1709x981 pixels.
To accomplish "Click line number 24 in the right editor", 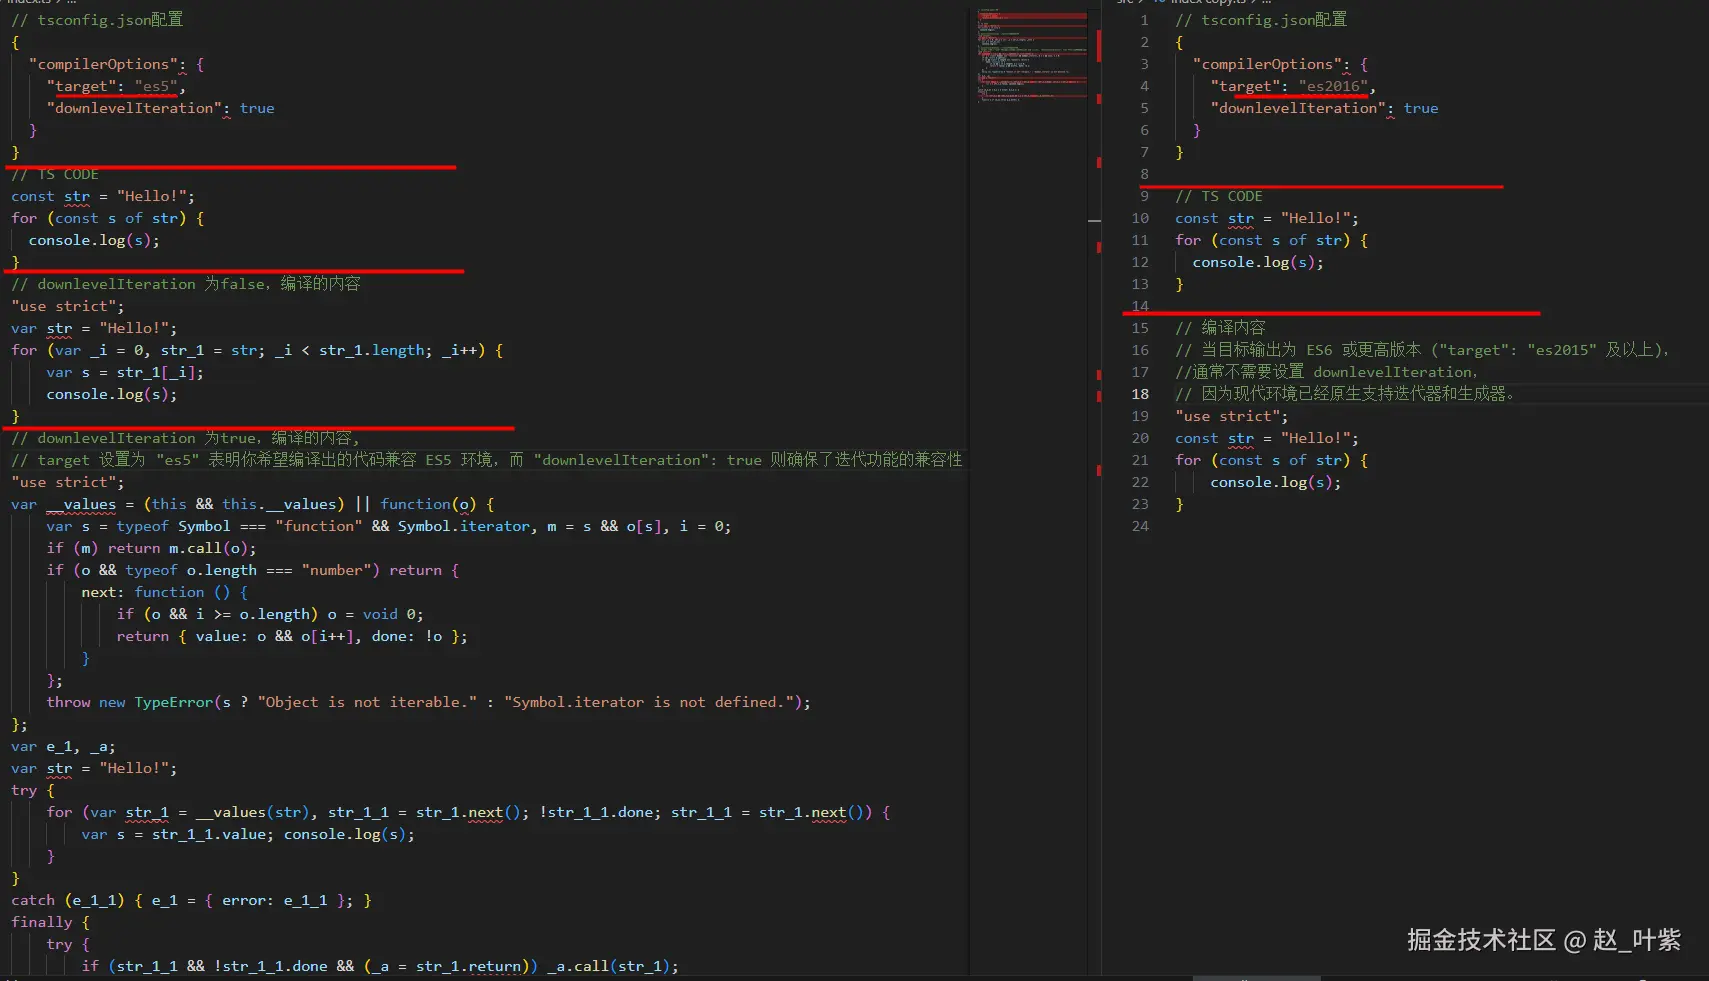I will pos(1140,526).
